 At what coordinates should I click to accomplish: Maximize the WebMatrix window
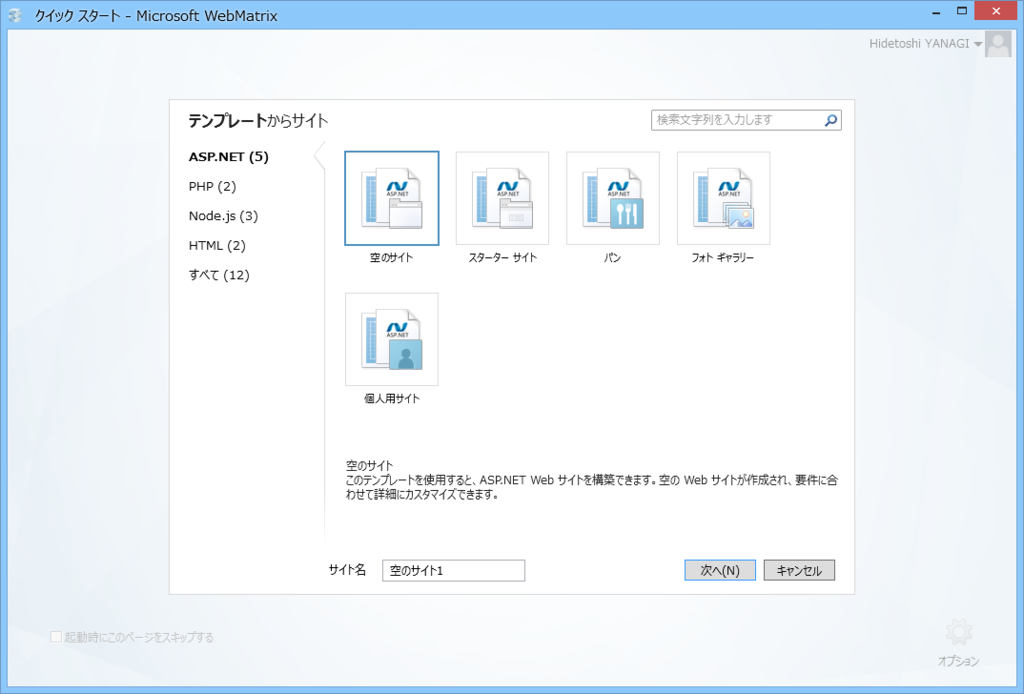click(x=961, y=11)
